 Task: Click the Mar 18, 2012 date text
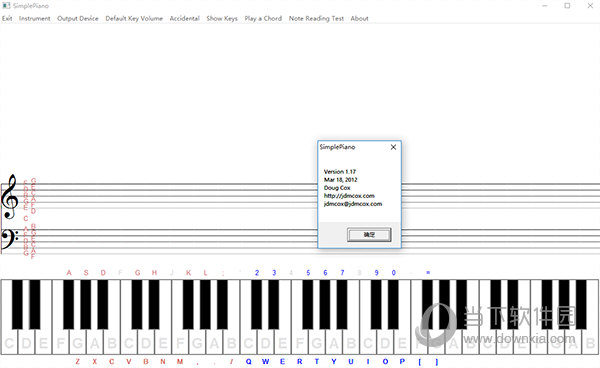tap(341, 180)
